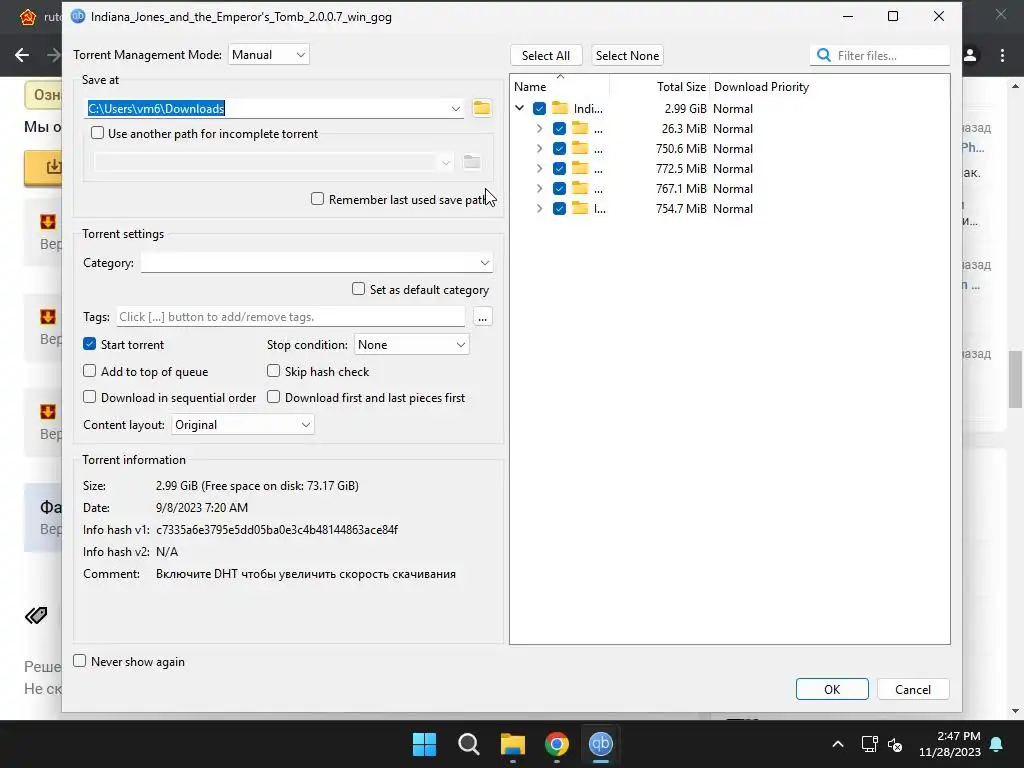Uncheck Start torrent

(x=89, y=344)
